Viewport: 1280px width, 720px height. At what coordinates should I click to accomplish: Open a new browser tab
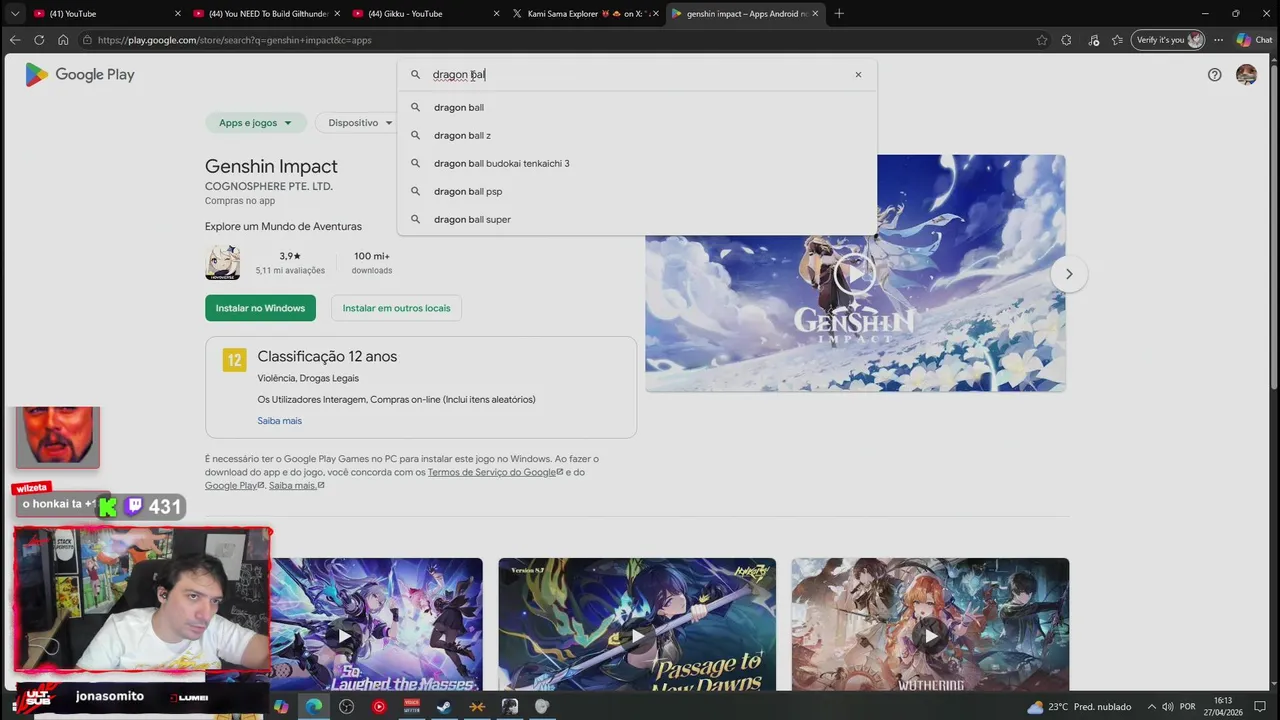click(839, 14)
